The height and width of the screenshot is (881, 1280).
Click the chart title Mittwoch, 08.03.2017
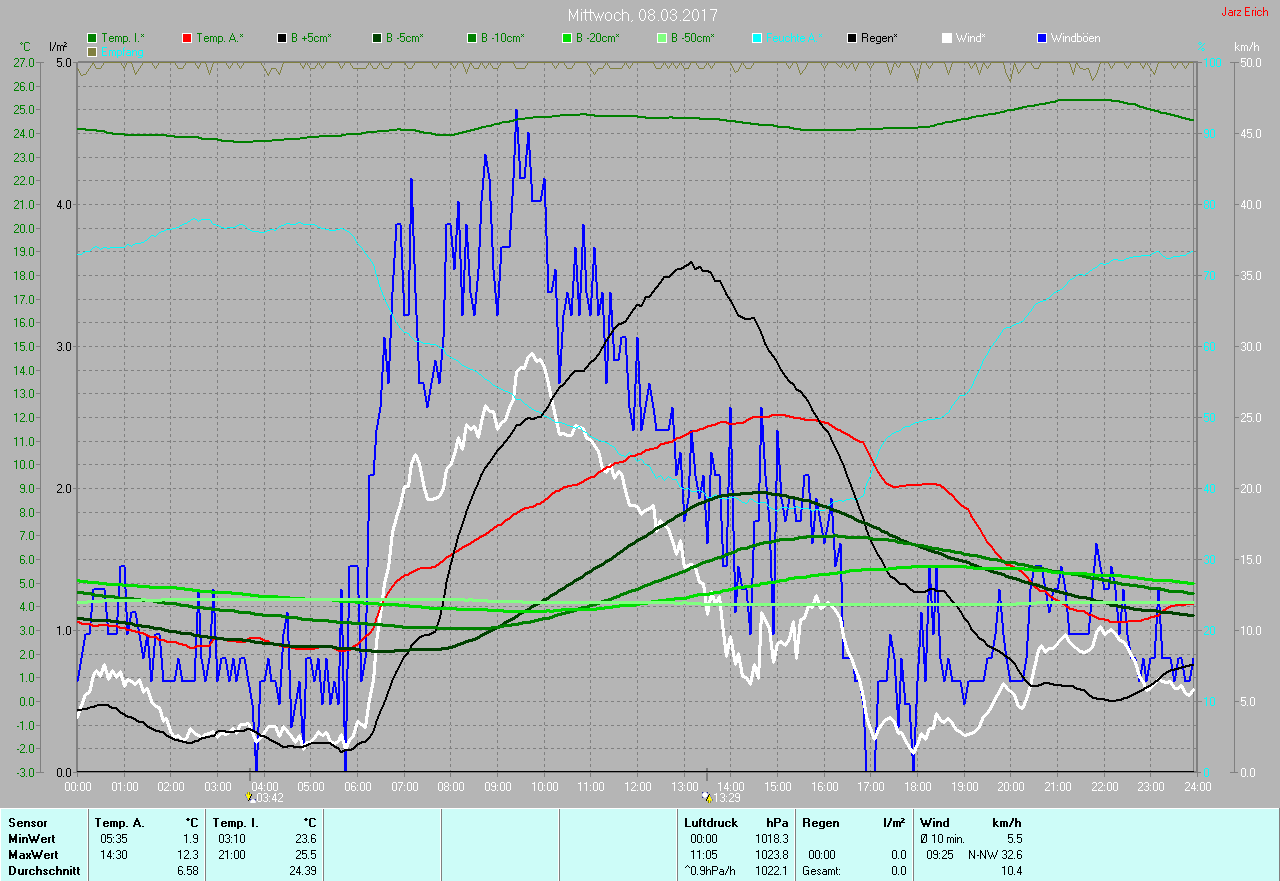(x=642, y=15)
